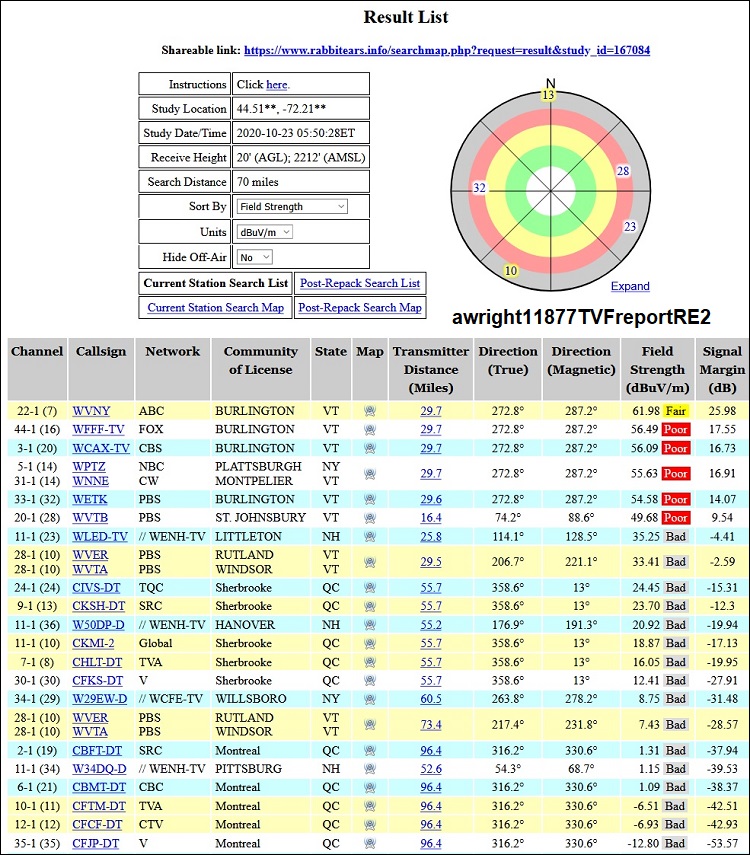The image size is (750, 855).
Task: Open the map icon in the WVTB row
Action: click(x=369, y=518)
